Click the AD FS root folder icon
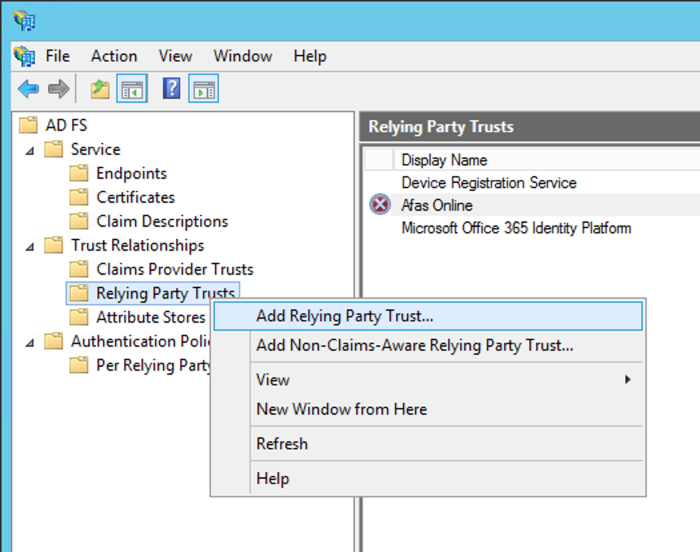Screen dimensions: 700x552 tap(28, 125)
